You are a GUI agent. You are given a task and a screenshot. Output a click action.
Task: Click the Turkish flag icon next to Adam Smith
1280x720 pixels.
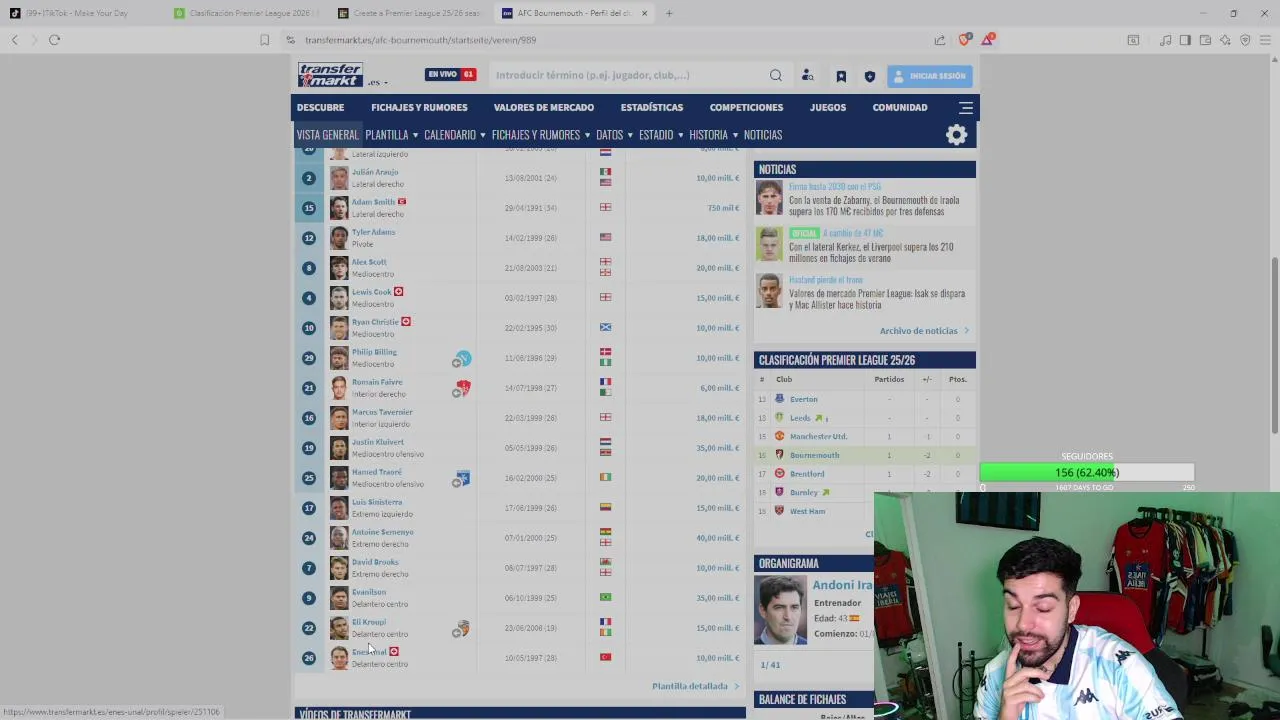401,202
